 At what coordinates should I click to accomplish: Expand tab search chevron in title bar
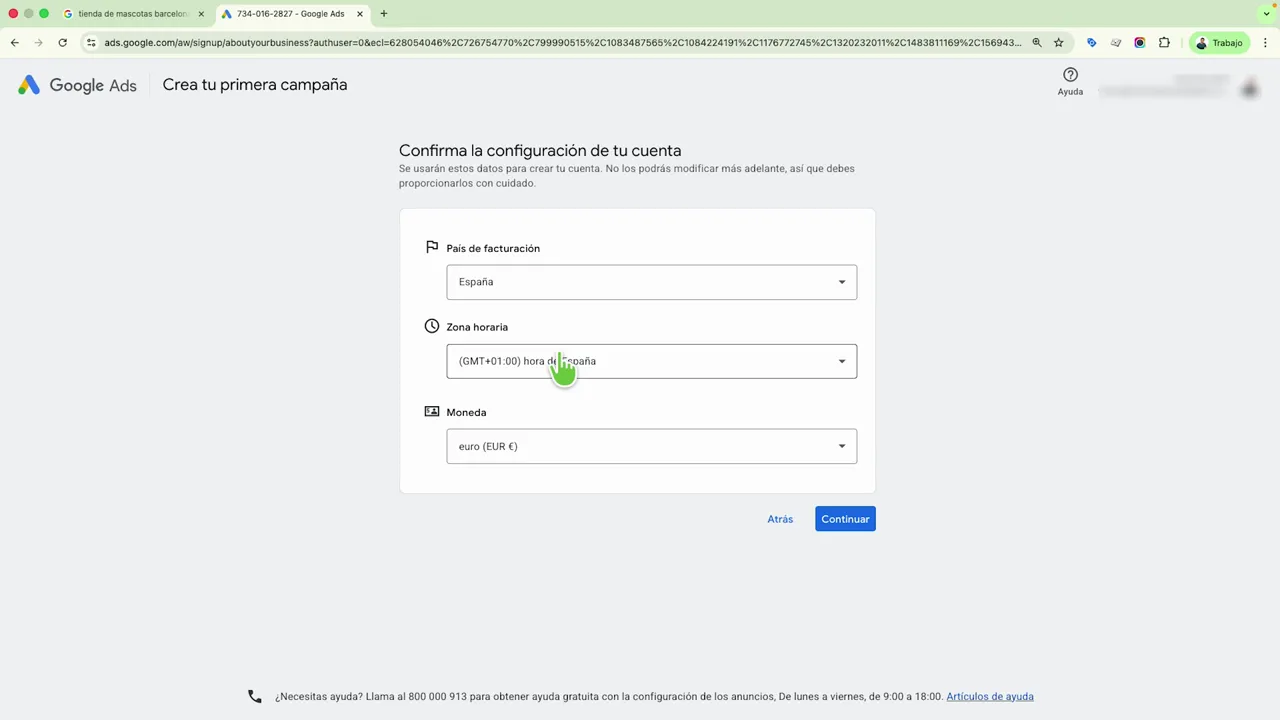click(1266, 14)
